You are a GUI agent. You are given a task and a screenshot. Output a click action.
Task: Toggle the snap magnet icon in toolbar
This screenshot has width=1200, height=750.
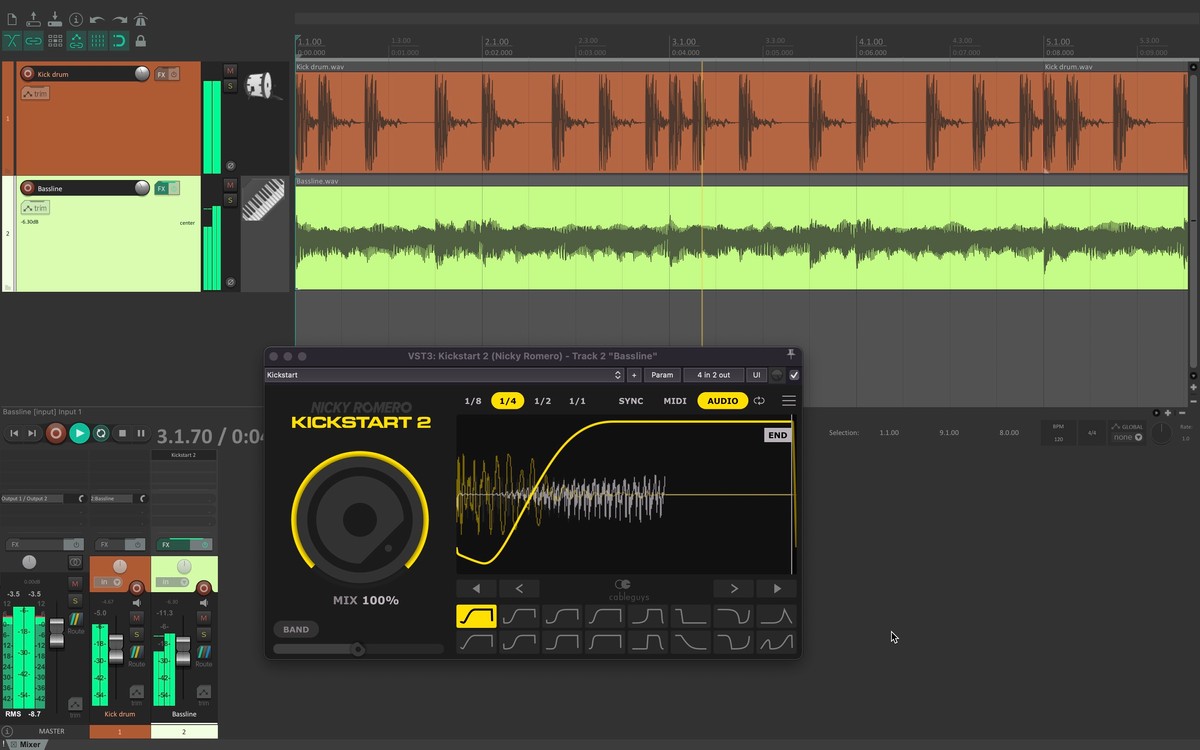pos(119,41)
